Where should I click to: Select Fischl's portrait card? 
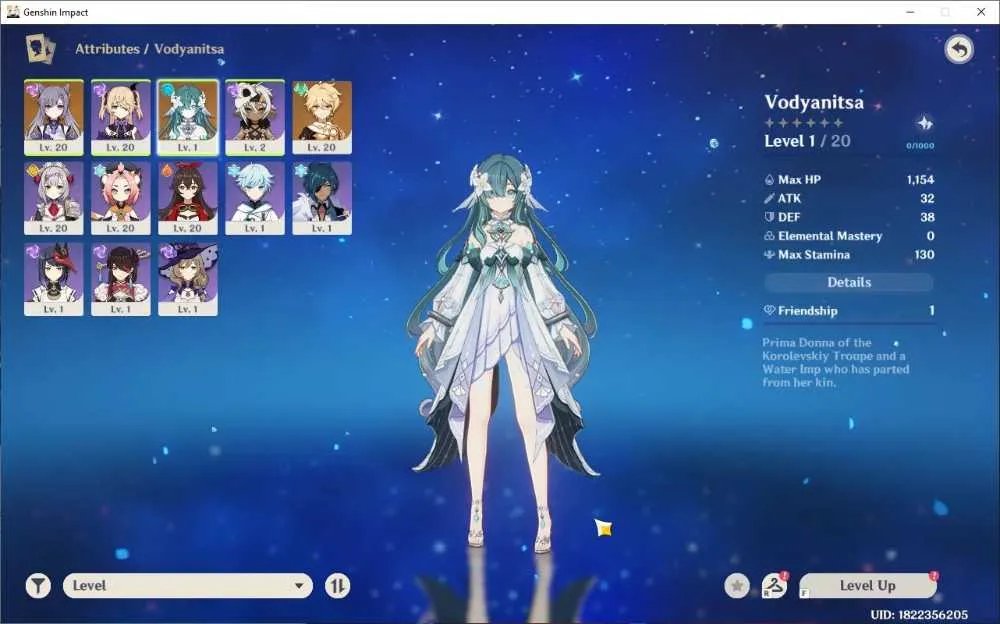pyautogui.click(x=121, y=117)
